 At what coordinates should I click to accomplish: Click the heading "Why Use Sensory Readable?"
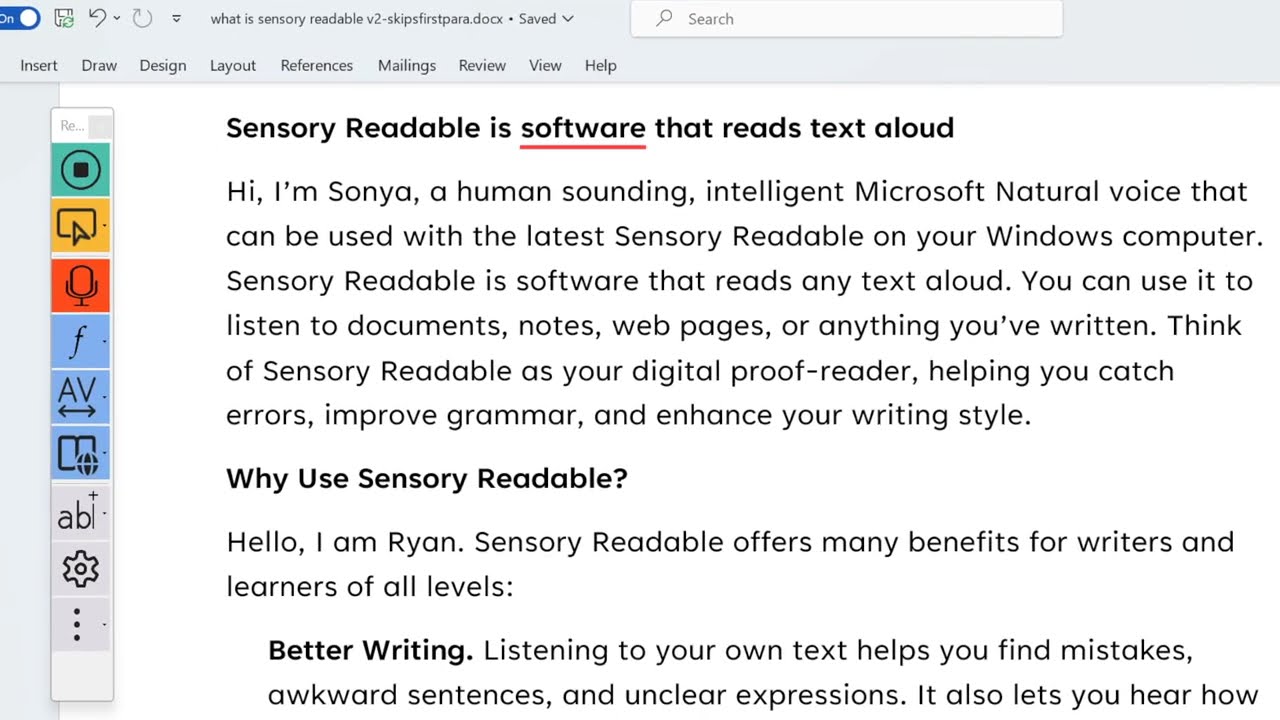[x=427, y=478]
